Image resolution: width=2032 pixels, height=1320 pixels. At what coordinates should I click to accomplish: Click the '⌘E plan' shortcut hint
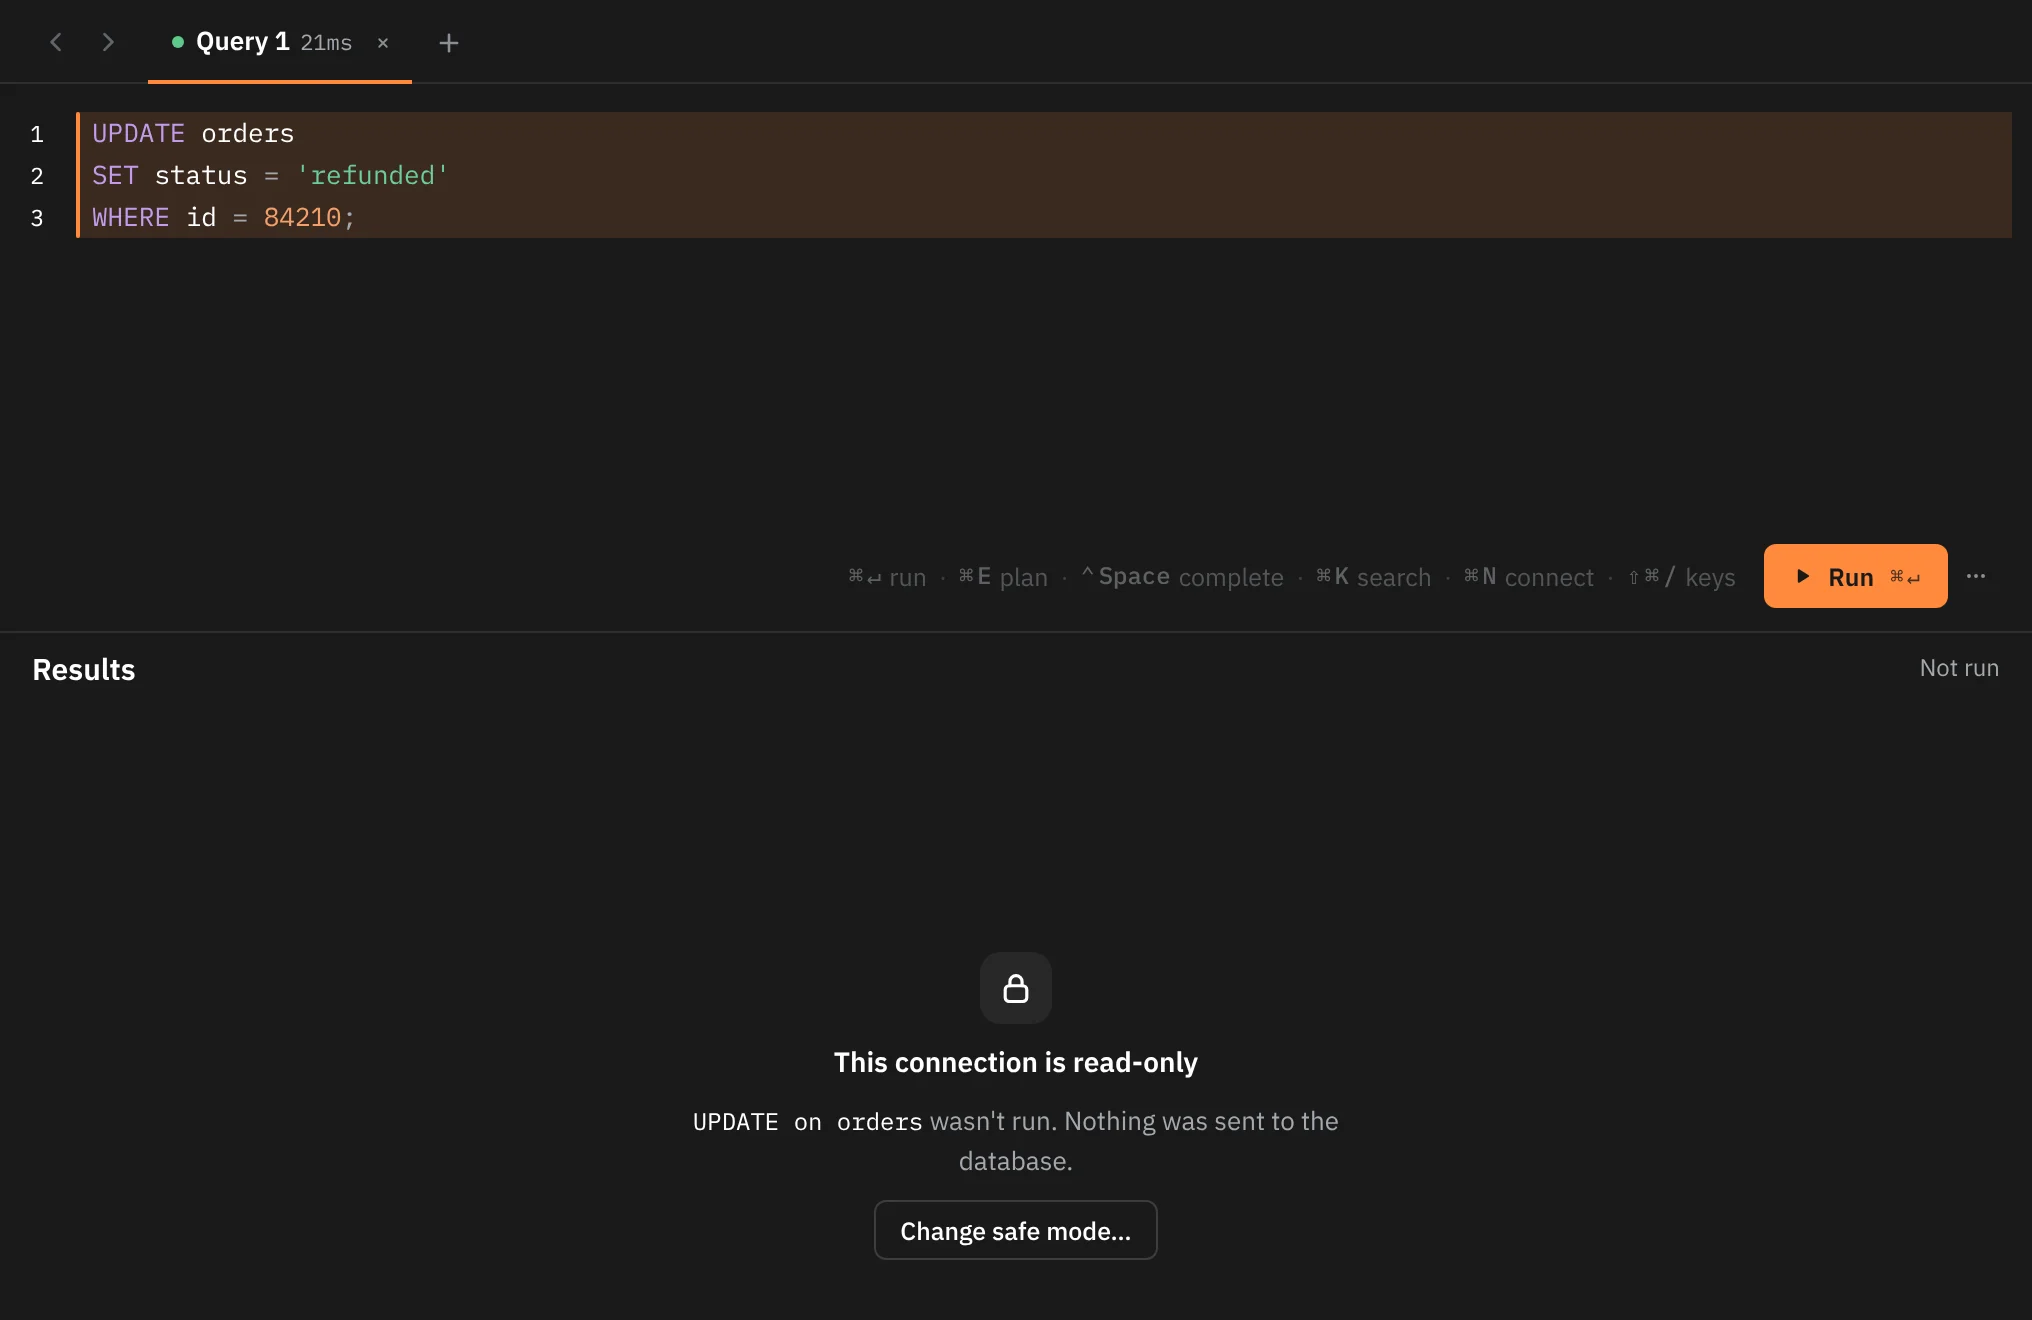[1003, 577]
